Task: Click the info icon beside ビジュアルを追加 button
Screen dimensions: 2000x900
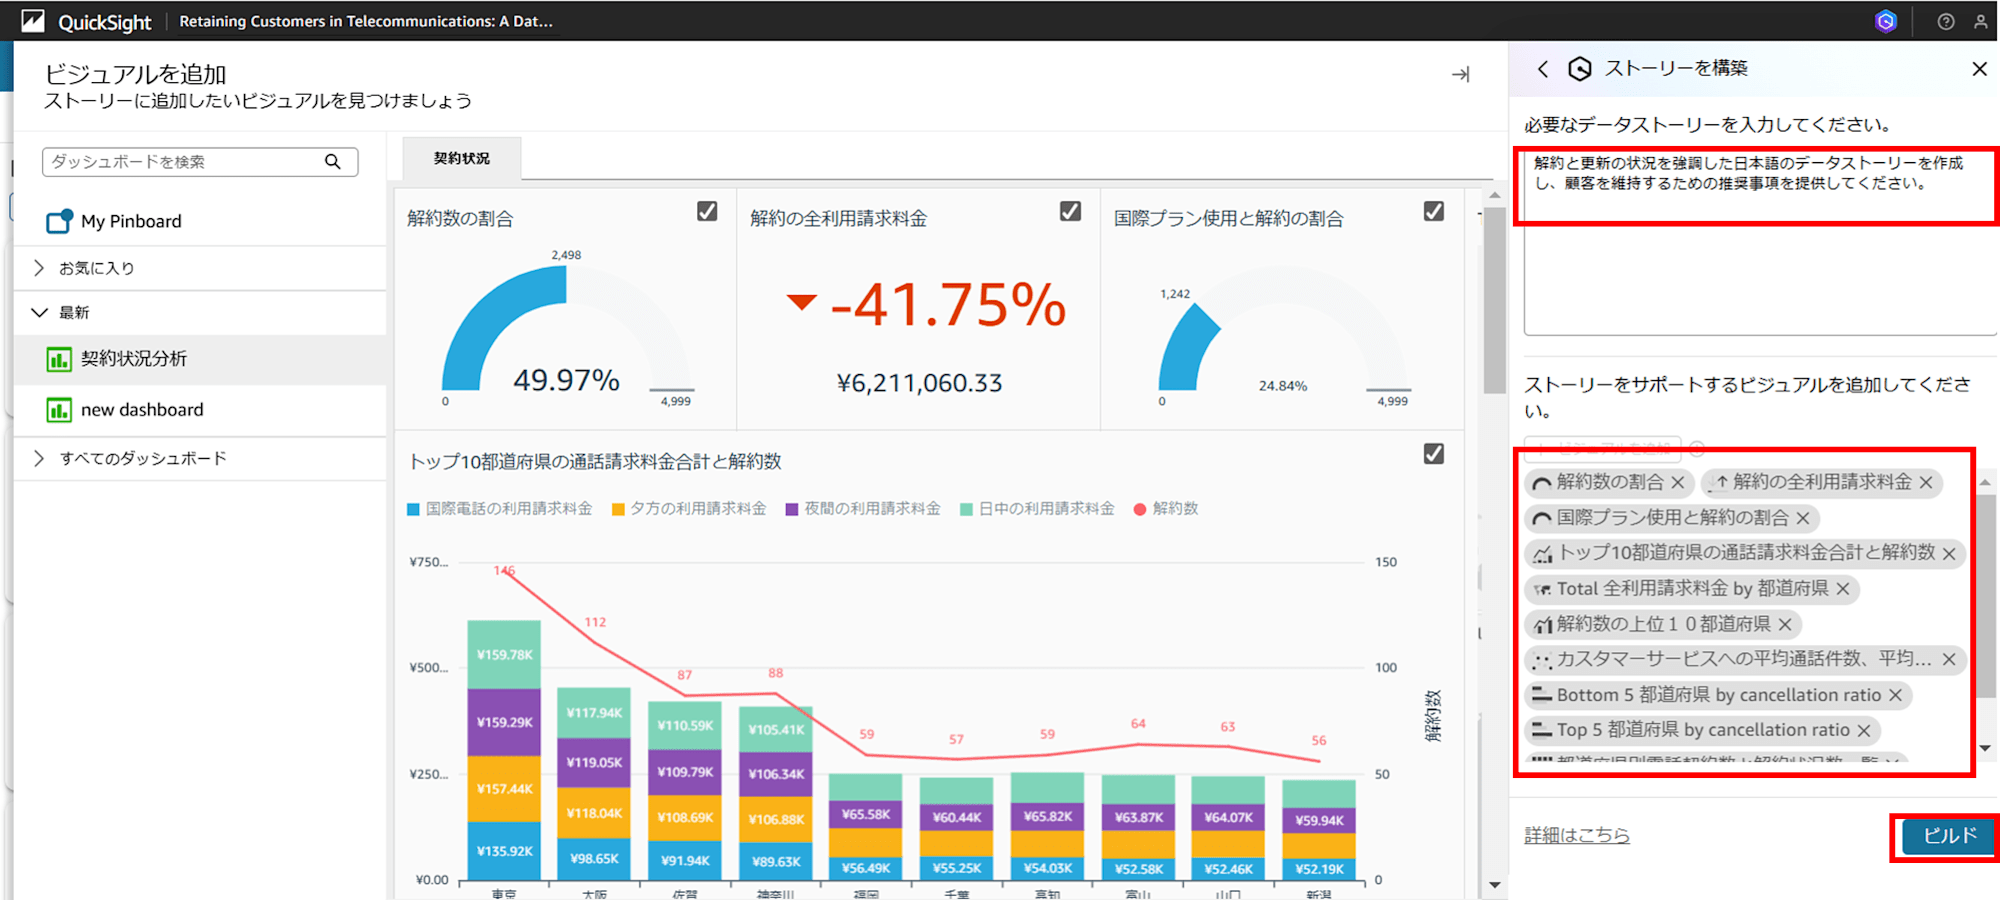Action: 1697,448
